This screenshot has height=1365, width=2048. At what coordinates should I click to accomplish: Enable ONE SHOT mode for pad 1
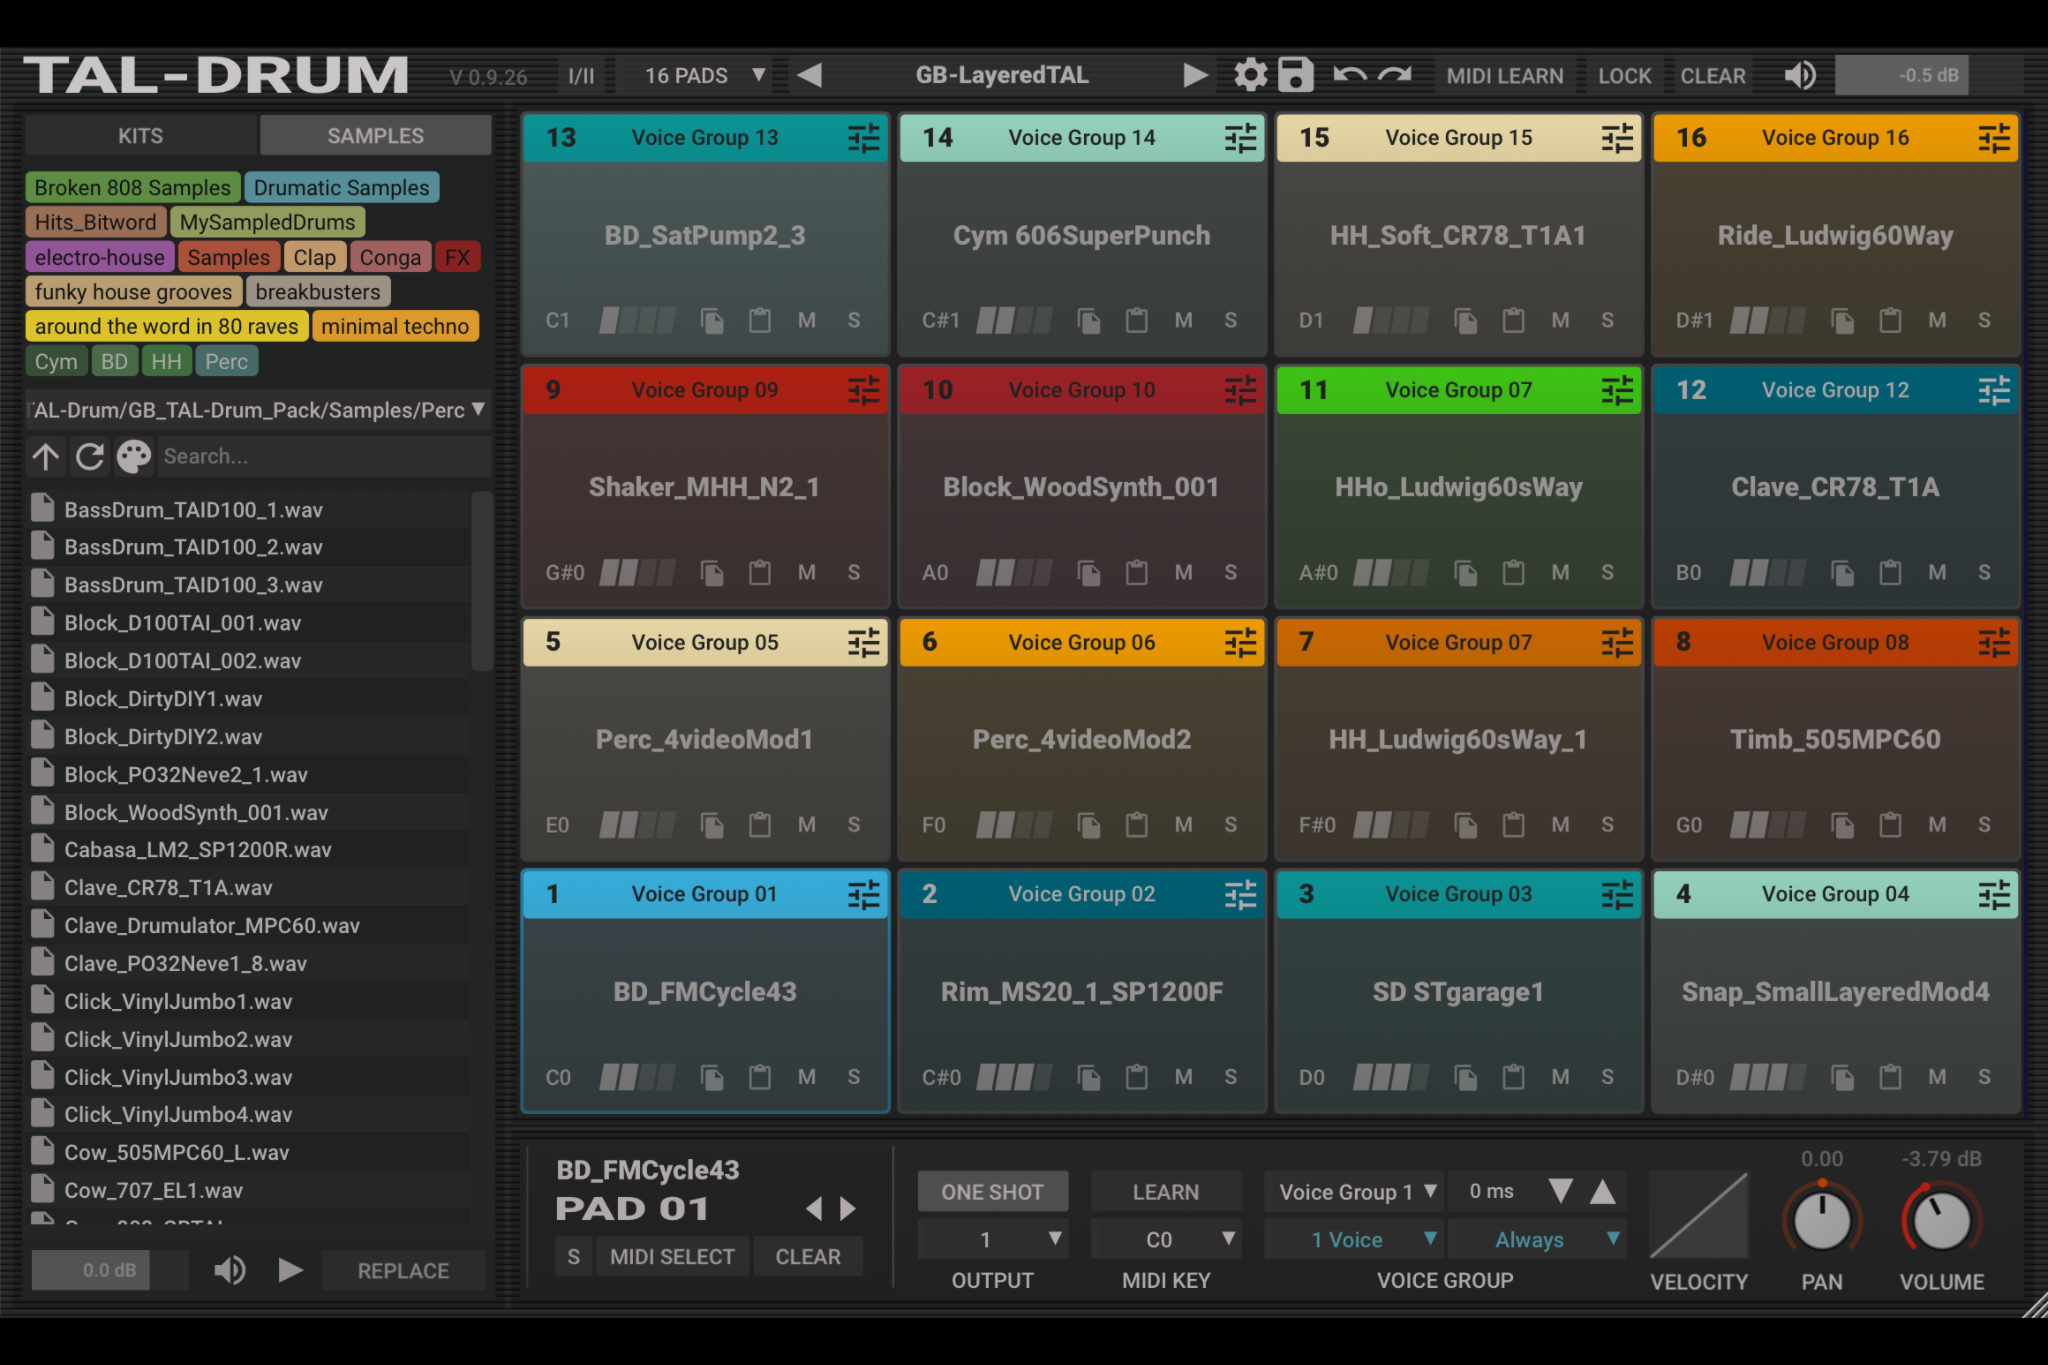(993, 1191)
